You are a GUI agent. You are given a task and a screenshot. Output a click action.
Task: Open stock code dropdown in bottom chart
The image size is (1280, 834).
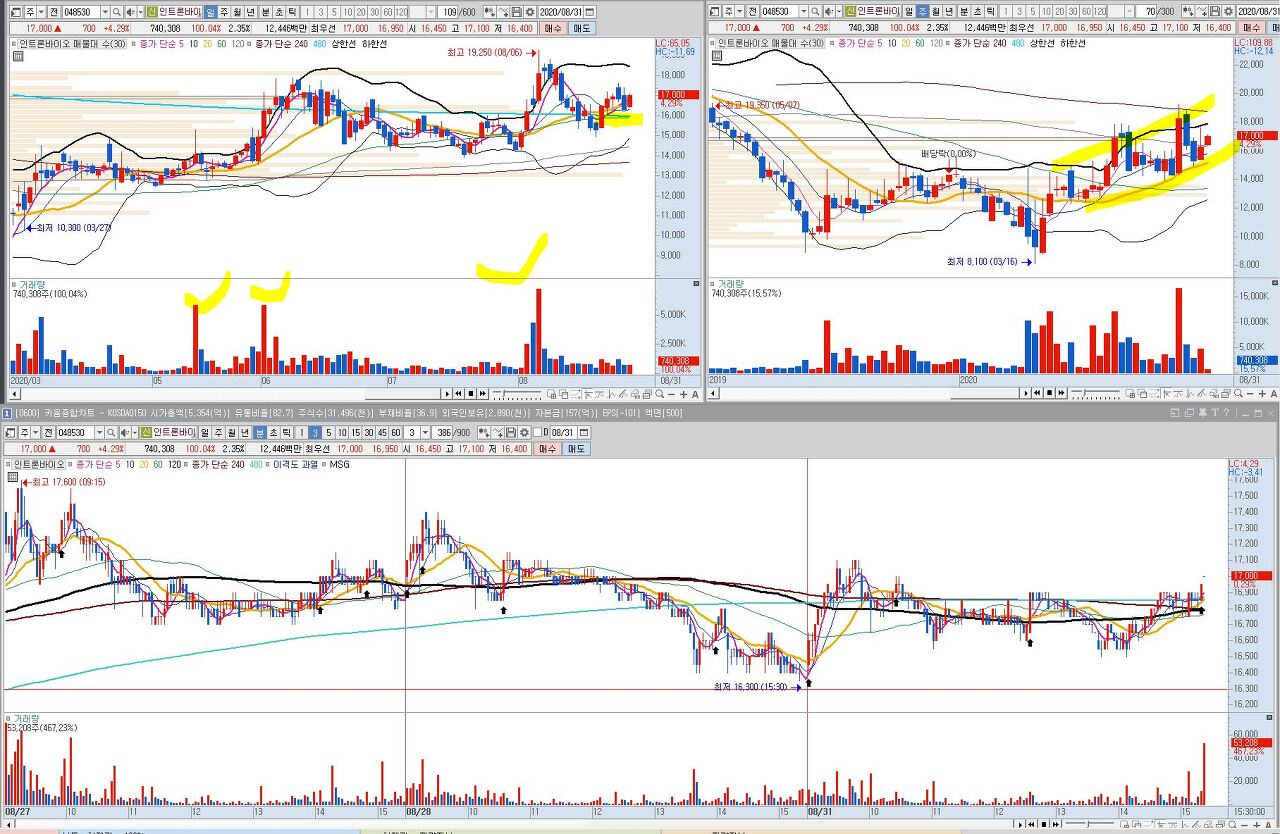(x=99, y=431)
